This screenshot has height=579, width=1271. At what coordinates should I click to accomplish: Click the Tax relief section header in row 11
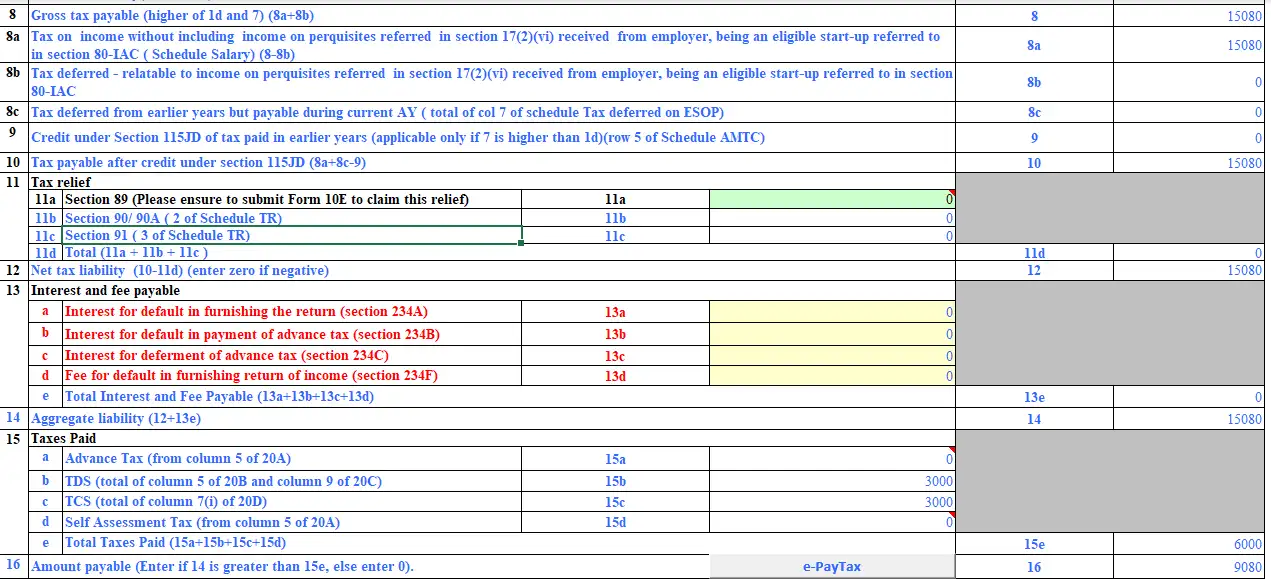click(x=60, y=182)
